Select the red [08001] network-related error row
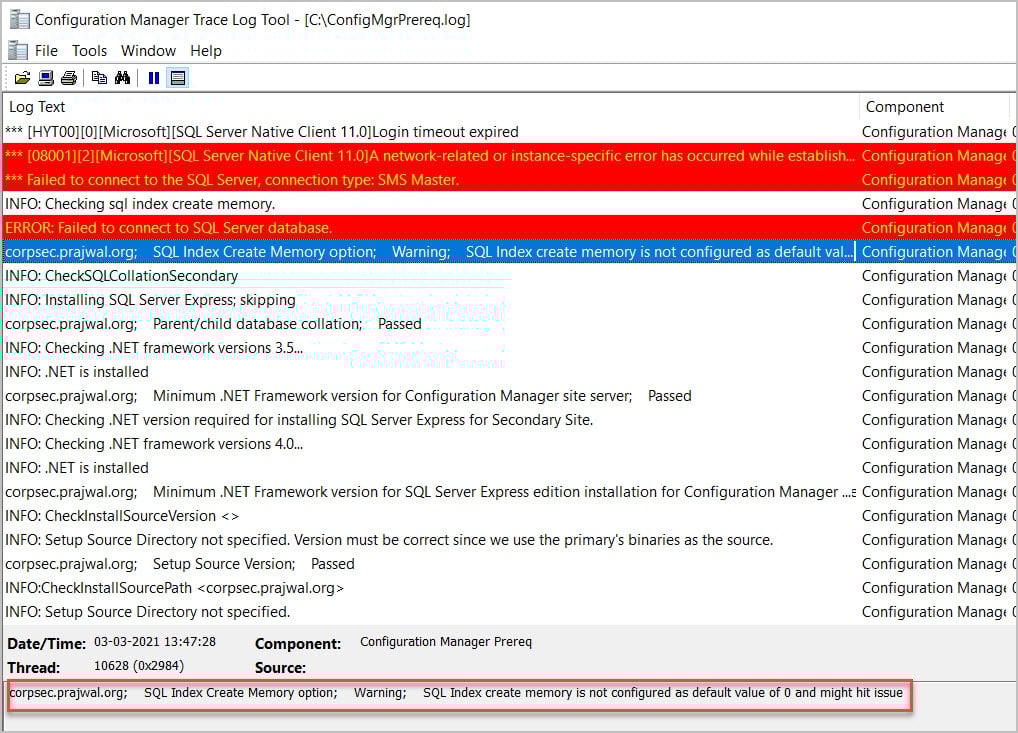This screenshot has height=733, width=1018. click(509, 156)
